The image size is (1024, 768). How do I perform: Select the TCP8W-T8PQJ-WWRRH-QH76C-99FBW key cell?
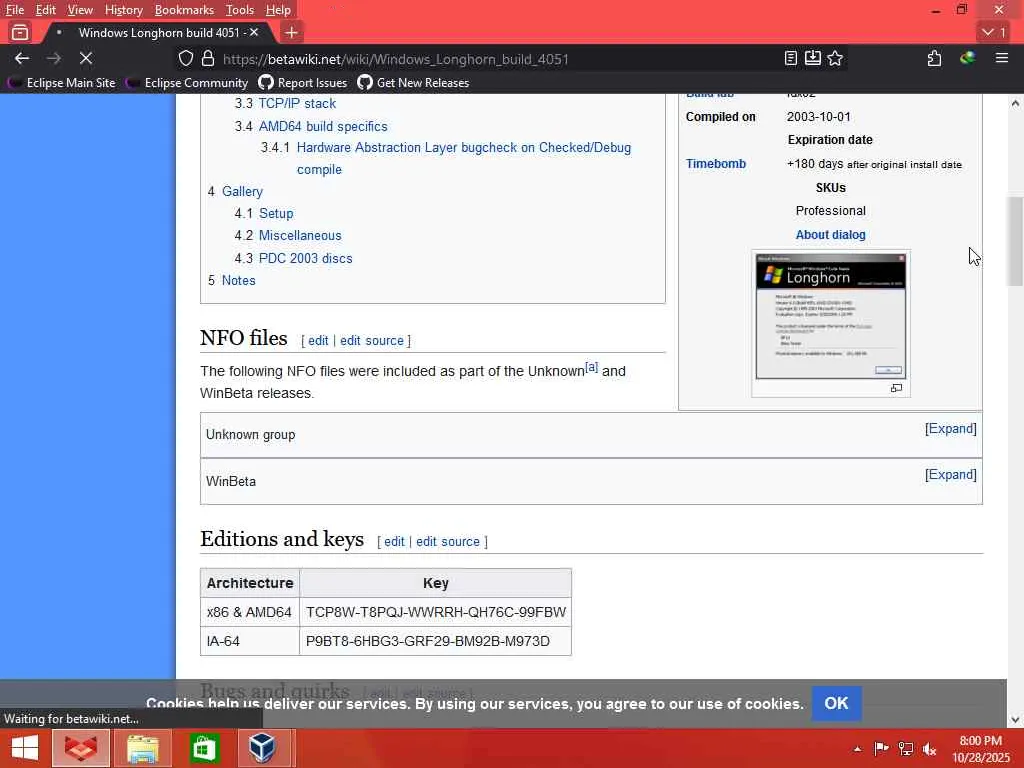(436, 612)
